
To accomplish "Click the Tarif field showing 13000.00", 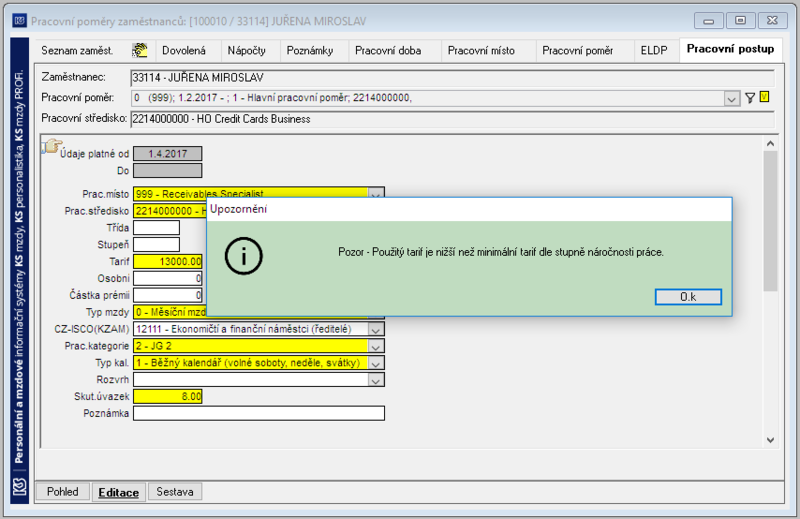I will (x=168, y=261).
